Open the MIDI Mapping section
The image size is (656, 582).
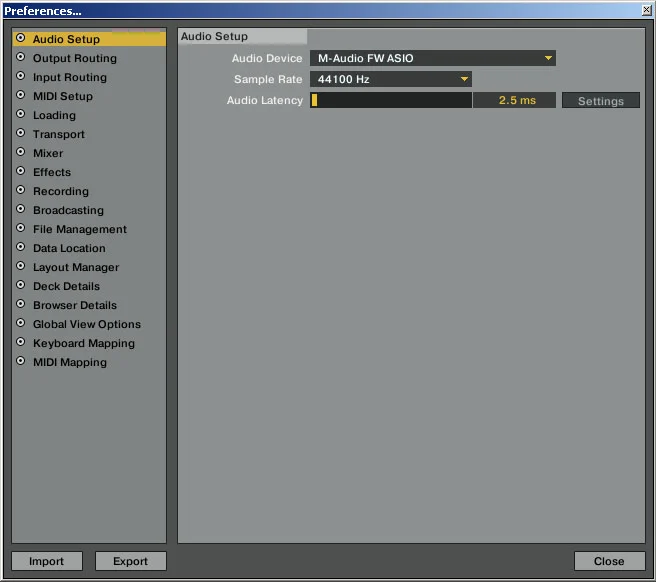pos(69,362)
